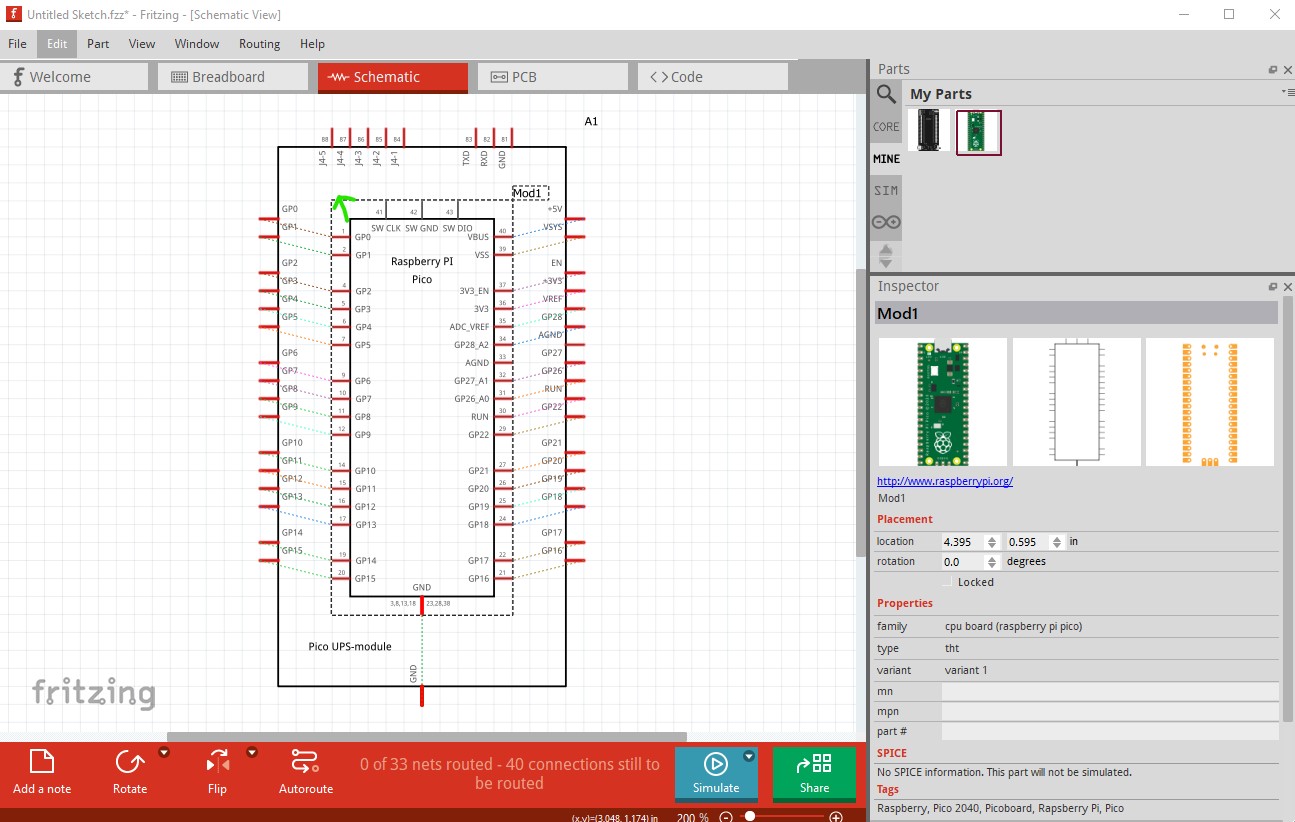Screen dimensions: 1295x822
Task: Undock the Inspector panel
Action: click(1273, 287)
